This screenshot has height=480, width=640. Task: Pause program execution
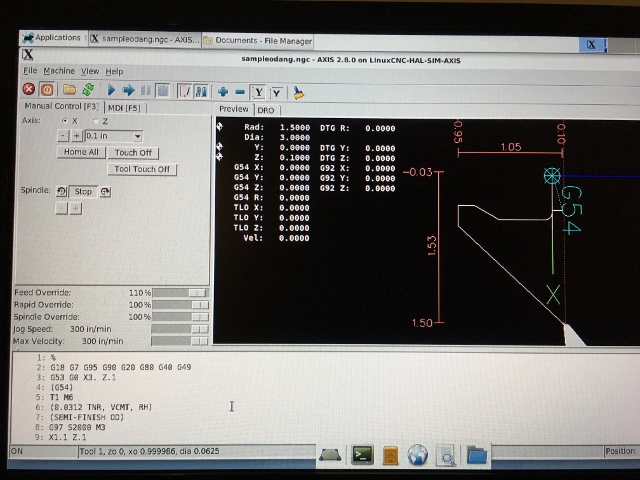coord(145,91)
